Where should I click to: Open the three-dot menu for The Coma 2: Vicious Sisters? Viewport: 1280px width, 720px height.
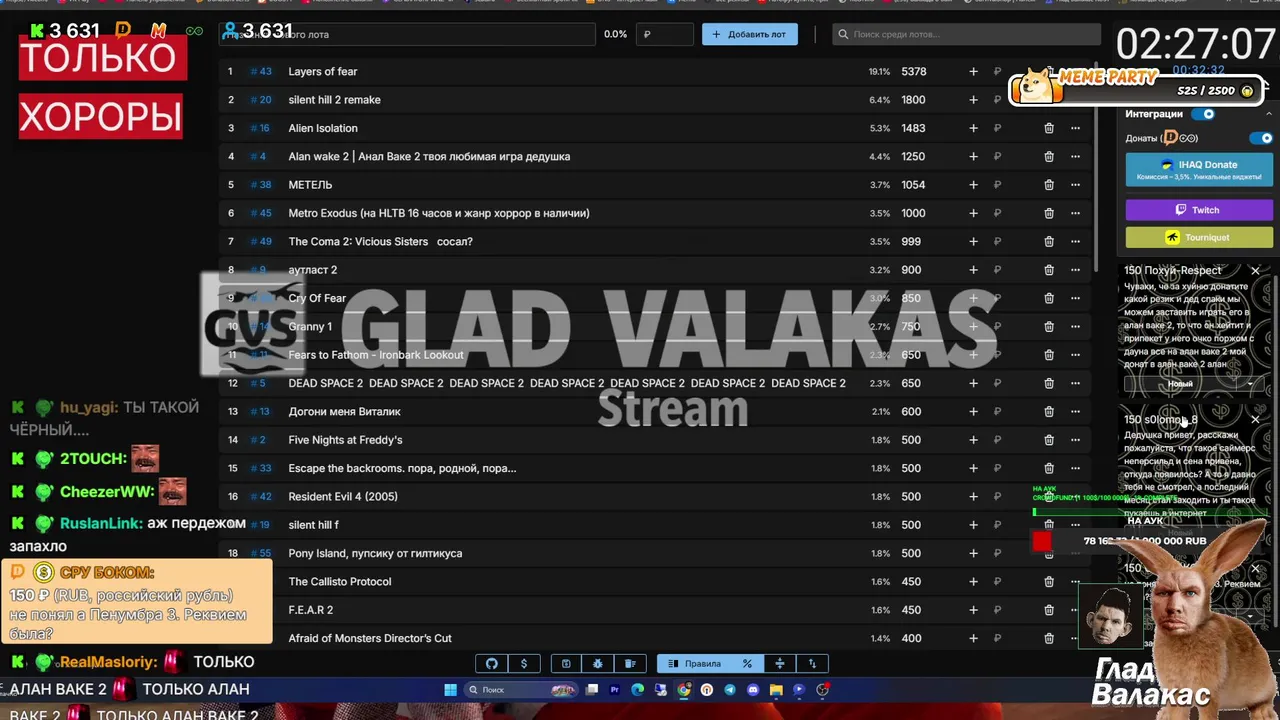(x=1075, y=242)
